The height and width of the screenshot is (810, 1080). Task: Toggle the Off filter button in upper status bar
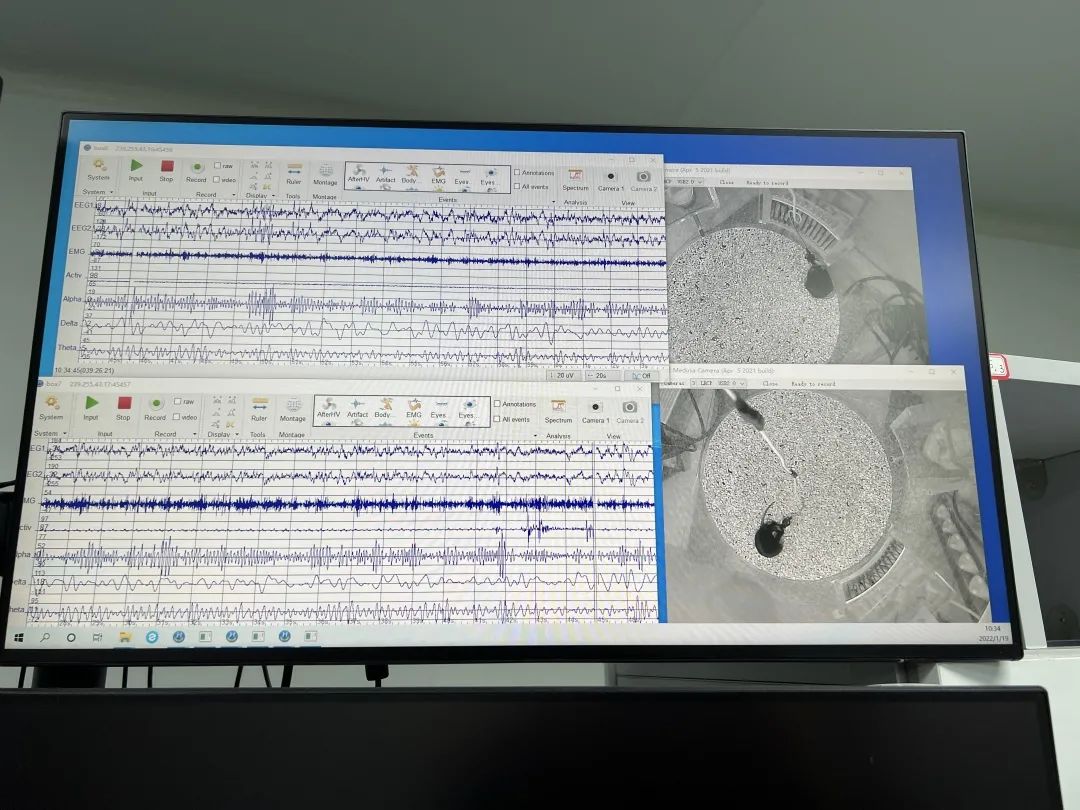641,376
